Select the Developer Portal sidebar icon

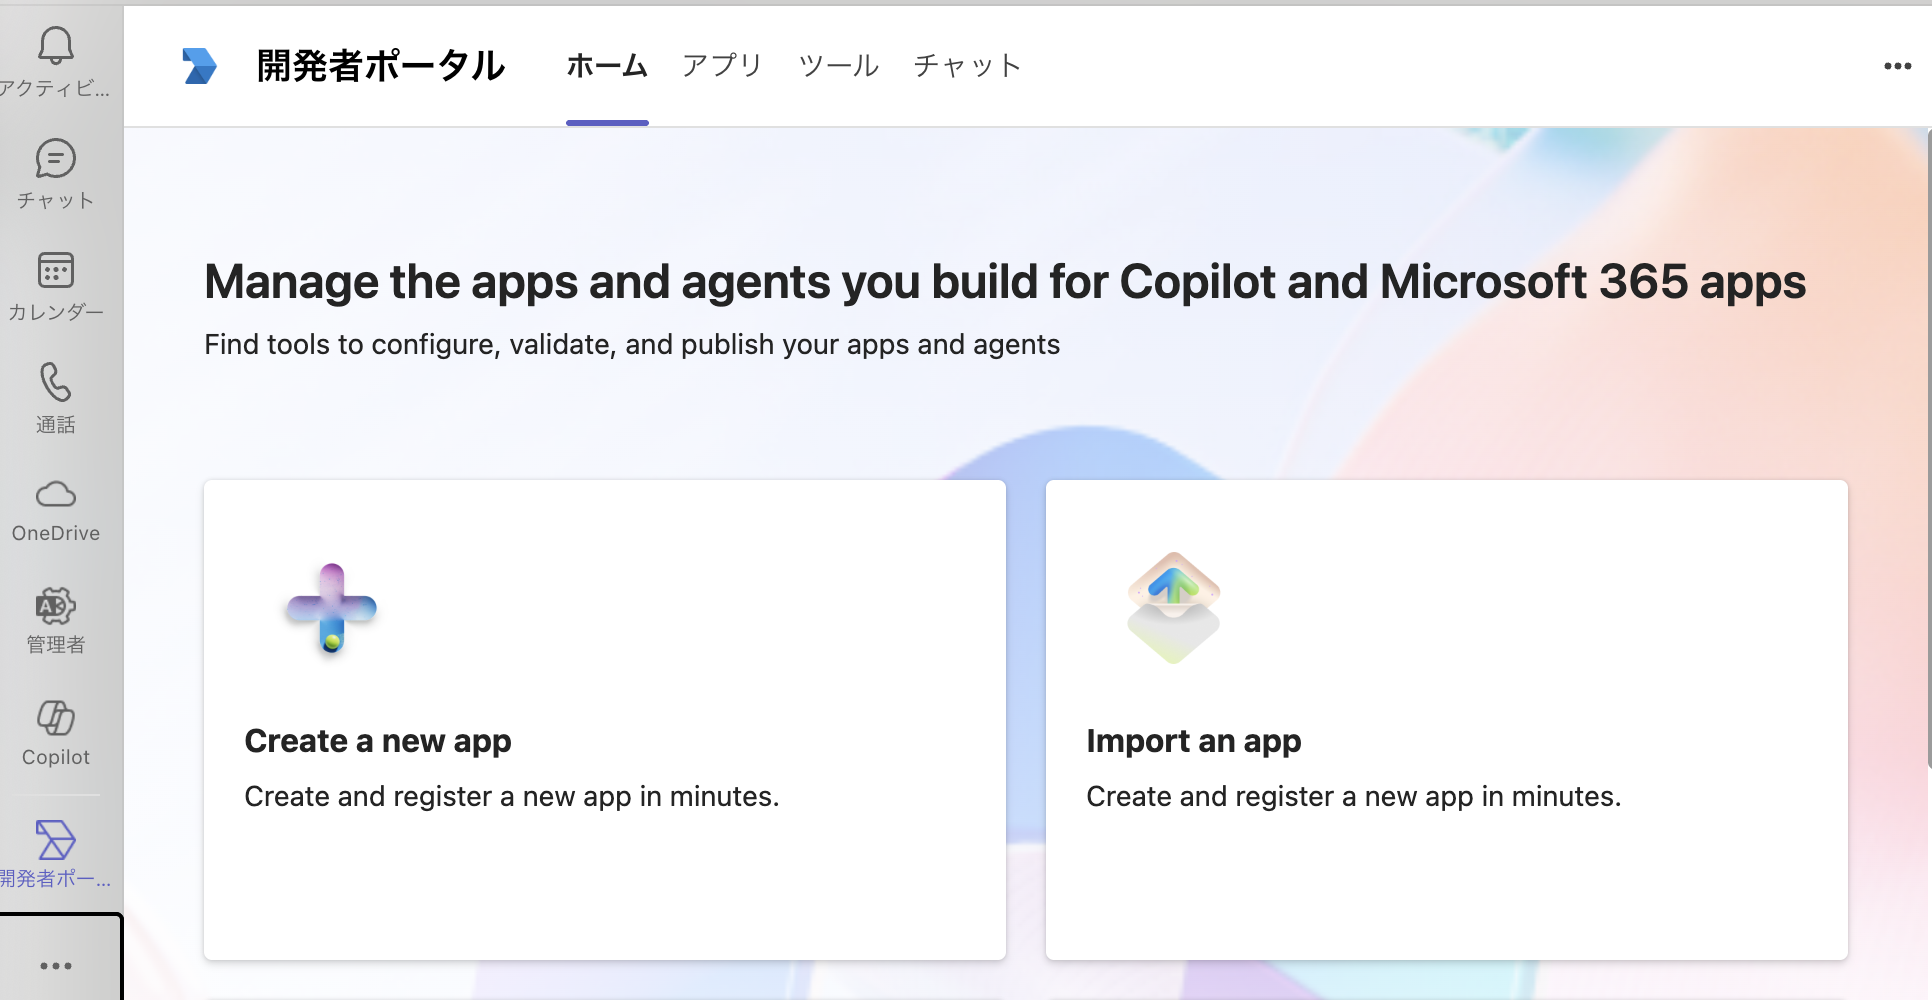pyautogui.click(x=56, y=841)
